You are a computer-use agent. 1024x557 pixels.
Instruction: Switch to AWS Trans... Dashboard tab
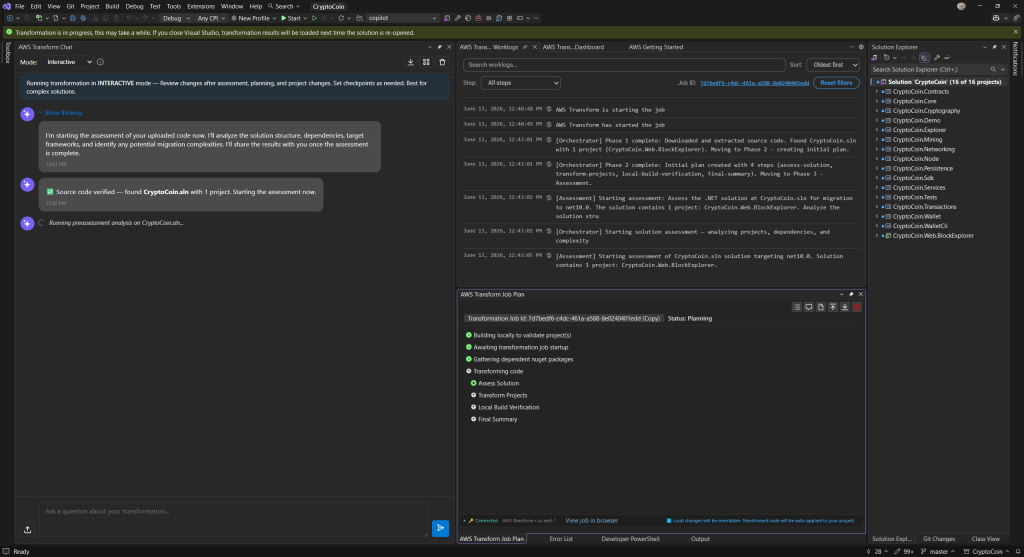(573, 47)
